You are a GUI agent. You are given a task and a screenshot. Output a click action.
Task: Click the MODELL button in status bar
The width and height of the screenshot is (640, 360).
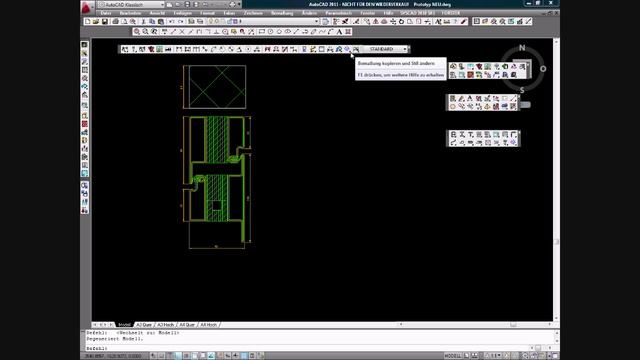pos(453,356)
